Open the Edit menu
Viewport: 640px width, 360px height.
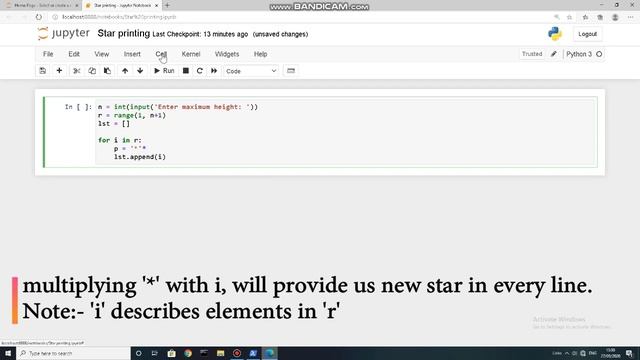[74, 54]
